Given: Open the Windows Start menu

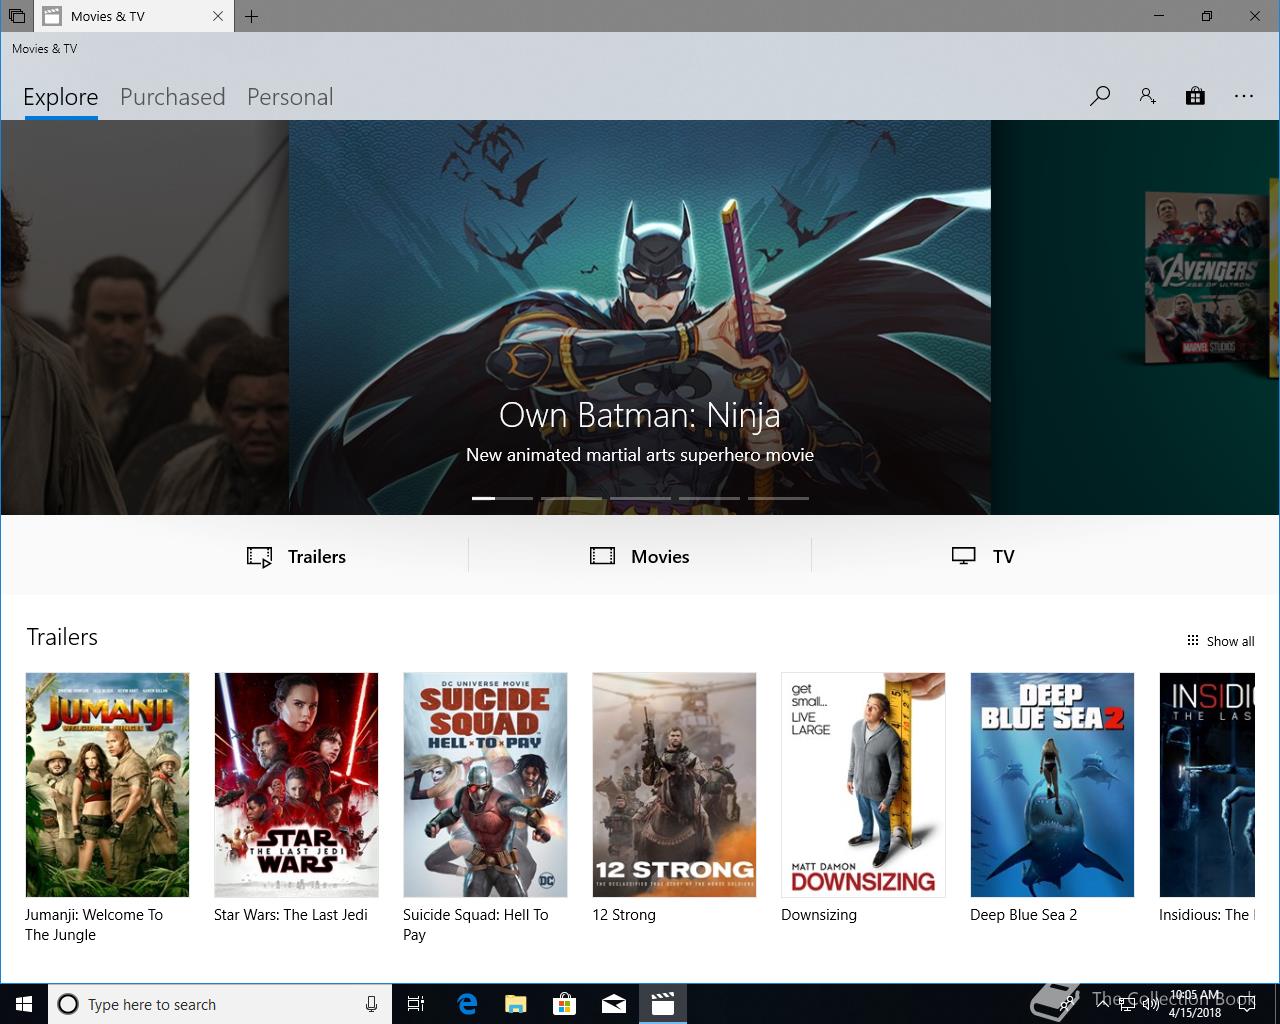Looking at the screenshot, I should pyautogui.click(x=24, y=1004).
